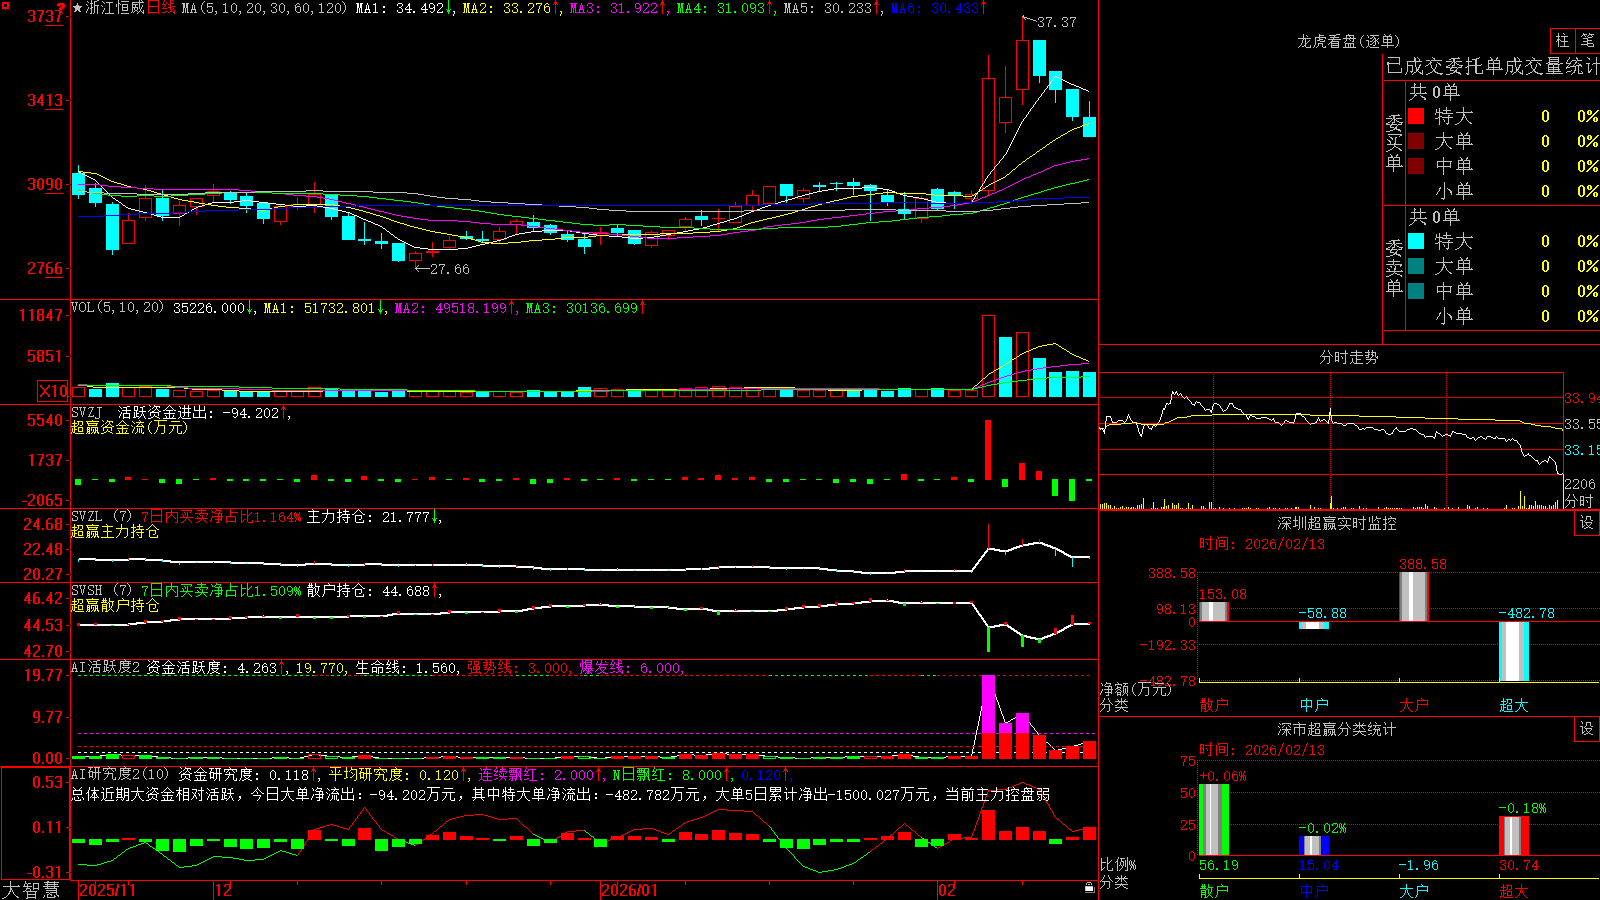The image size is (1600, 900).
Task: Click the 委买单 vertical label
Action: tap(1394, 142)
